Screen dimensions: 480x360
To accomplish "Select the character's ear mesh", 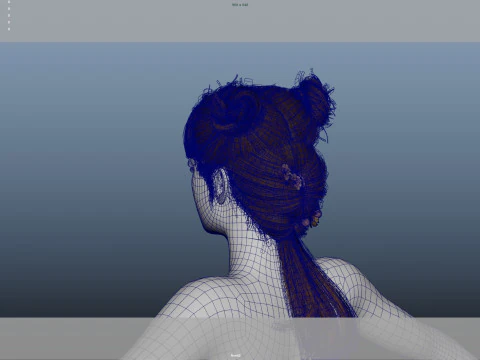I will (220, 186).
